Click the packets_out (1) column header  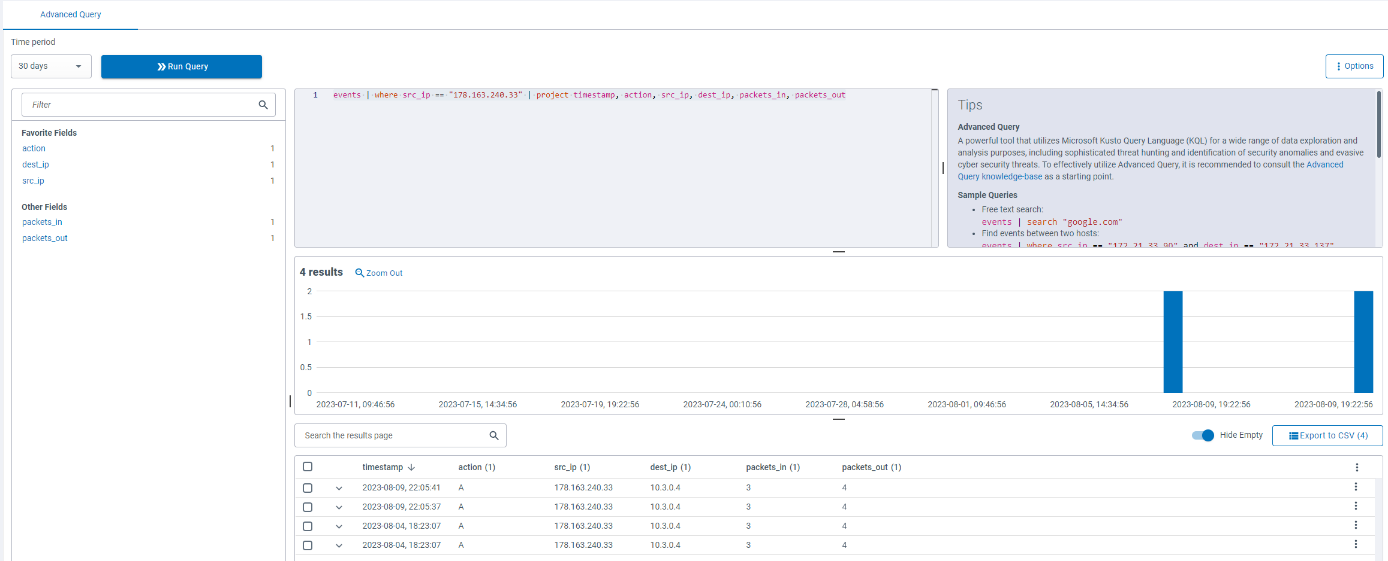871,467
